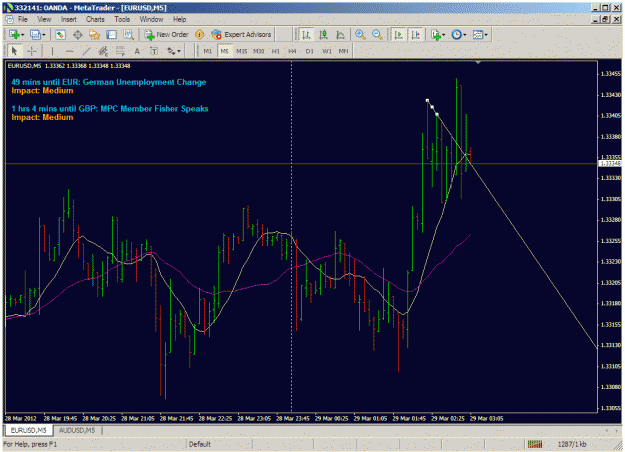Open the Tools menu
This screenshot has width=625, height=452.
(x=122, y=19)
